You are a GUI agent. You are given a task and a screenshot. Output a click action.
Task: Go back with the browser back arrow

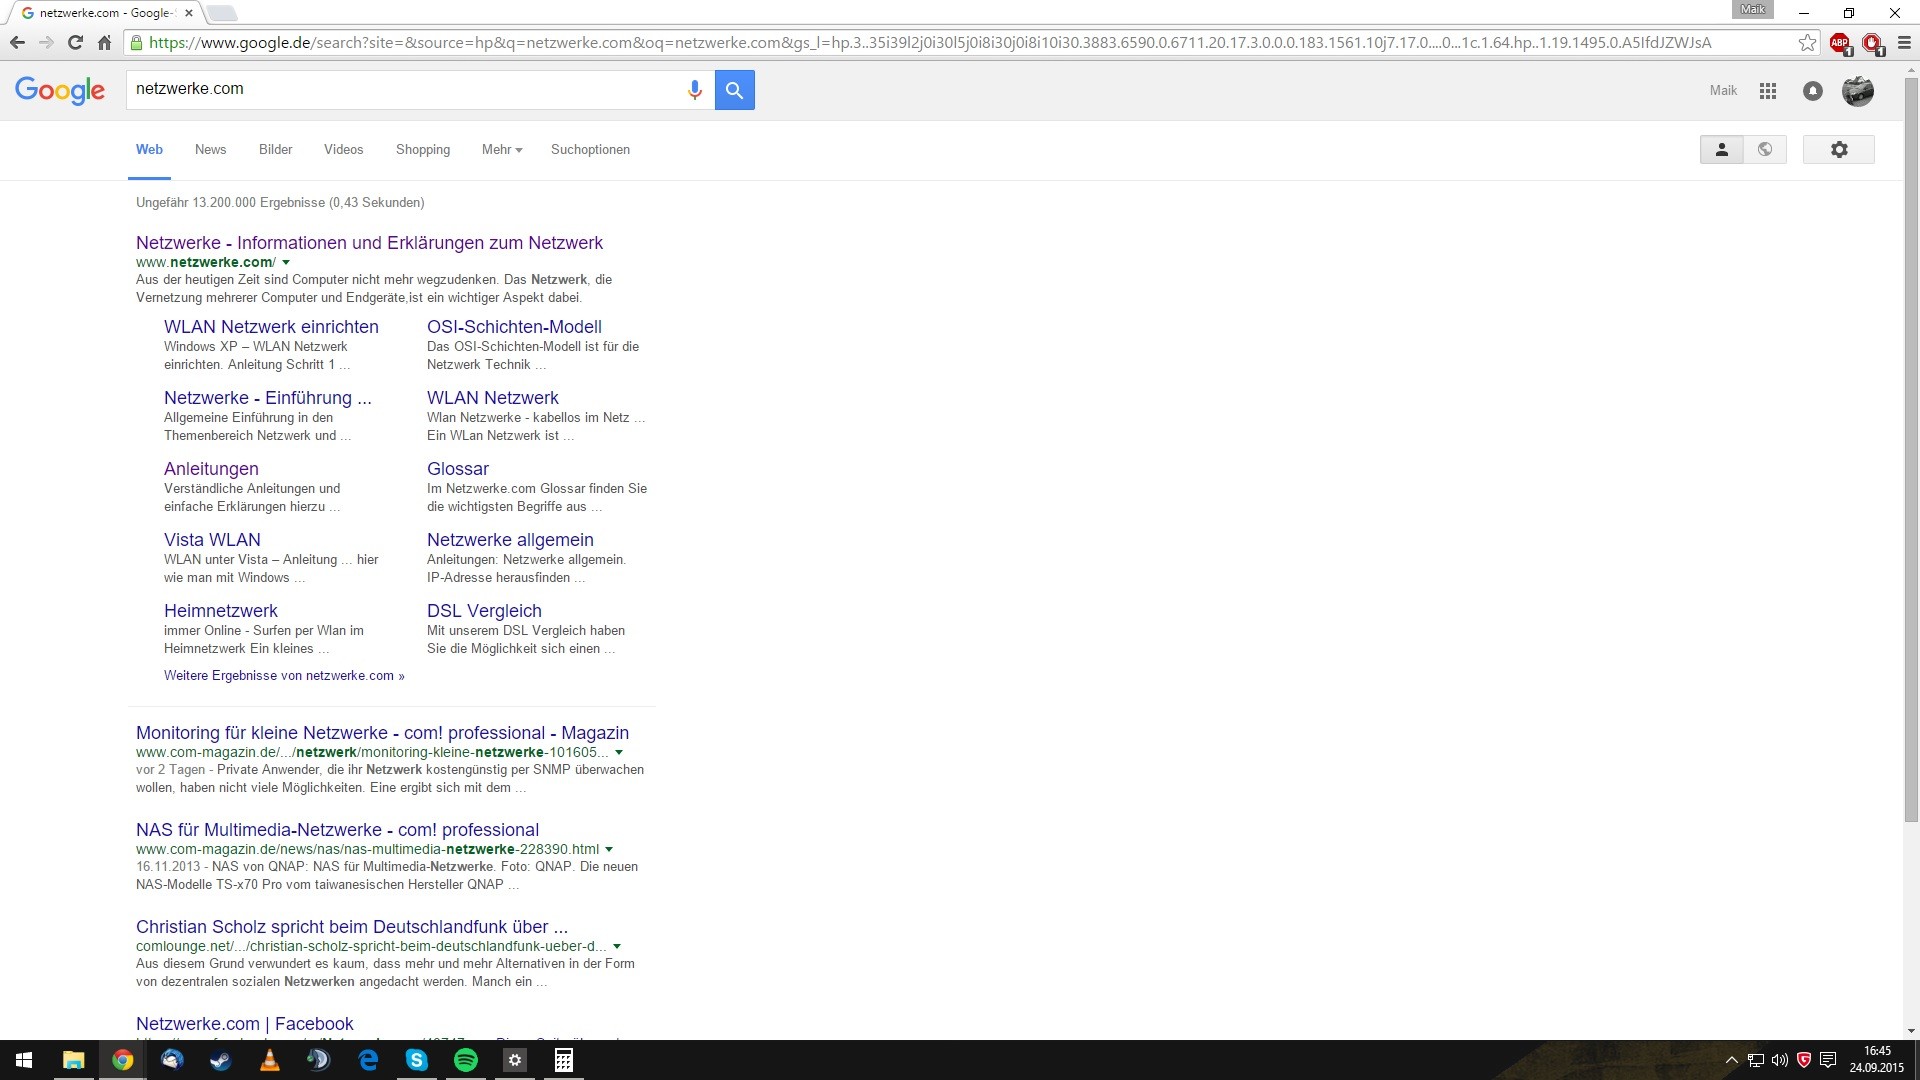pyautogui.click(x=17, y=43)
